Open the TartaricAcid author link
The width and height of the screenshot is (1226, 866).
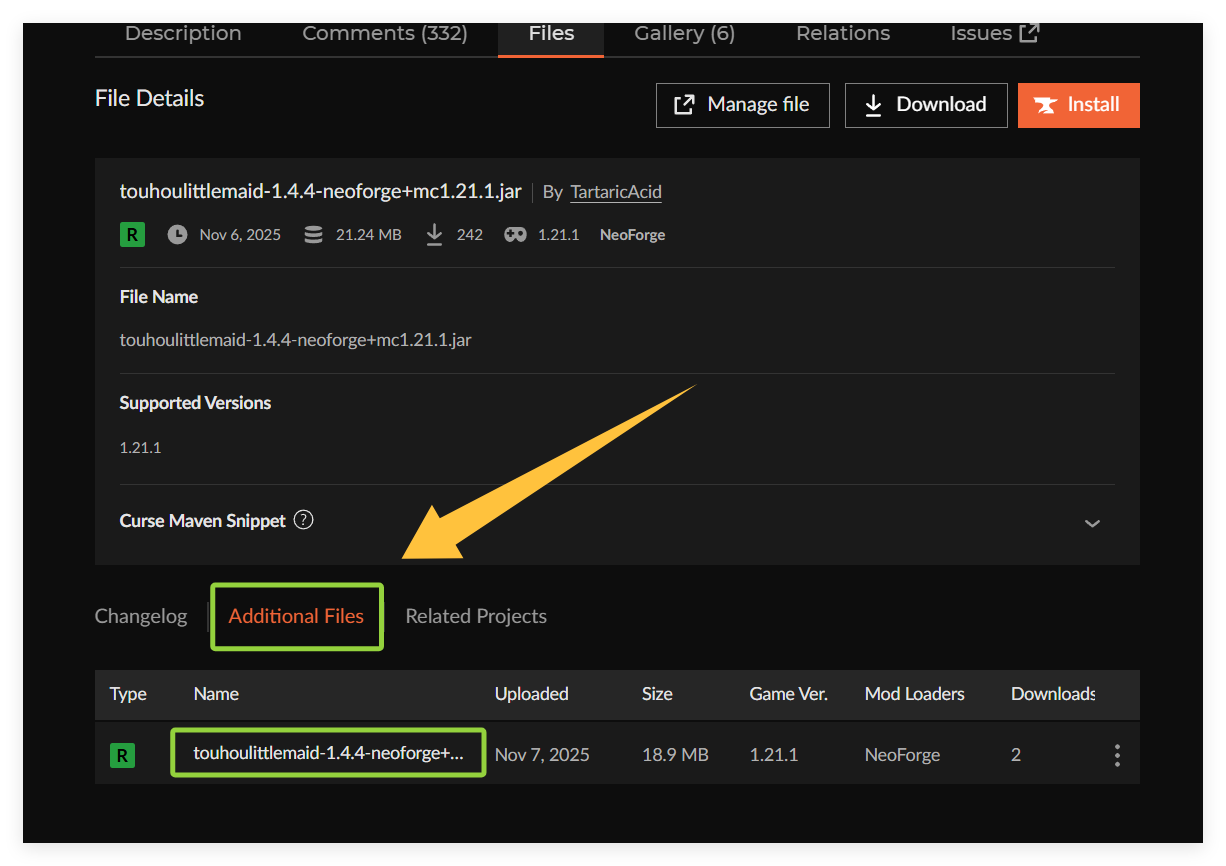click(x=616, y=192)
